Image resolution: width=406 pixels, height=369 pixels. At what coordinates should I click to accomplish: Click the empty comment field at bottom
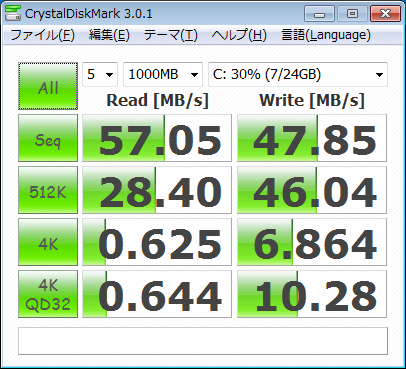pos(203,341)
